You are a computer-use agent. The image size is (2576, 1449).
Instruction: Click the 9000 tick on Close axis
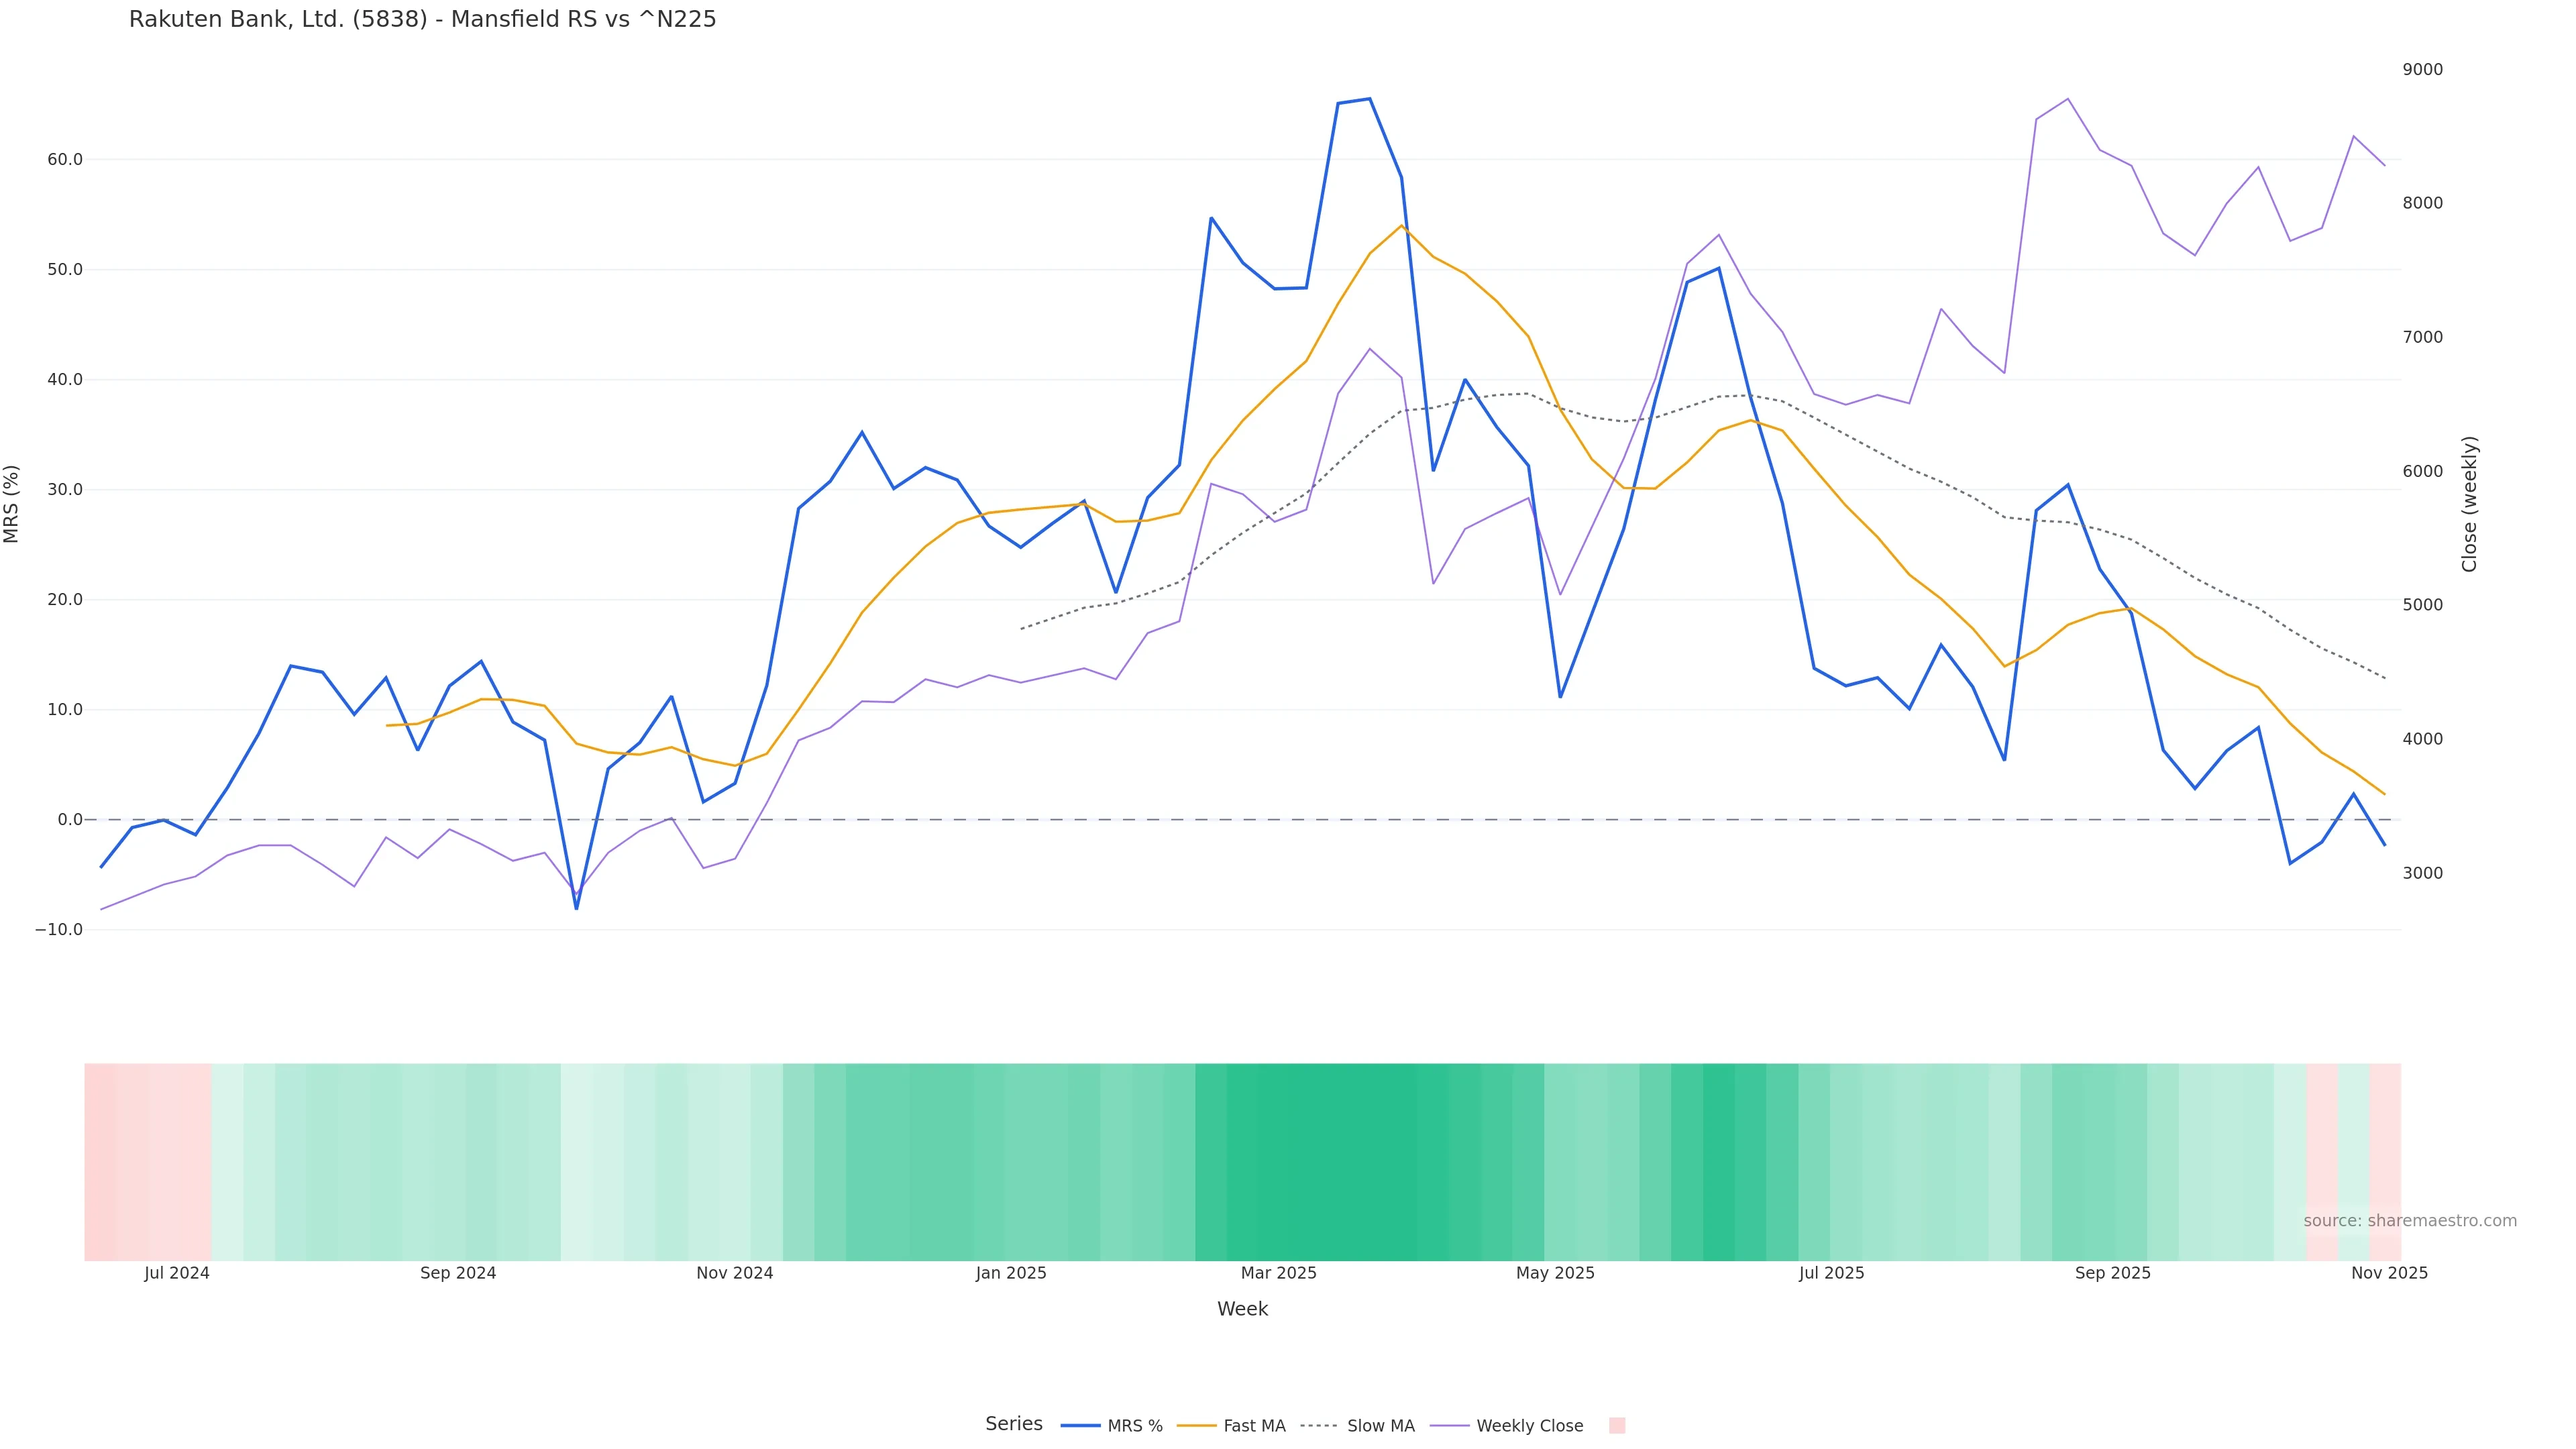pyautogui.click(x=2422, y=70)
